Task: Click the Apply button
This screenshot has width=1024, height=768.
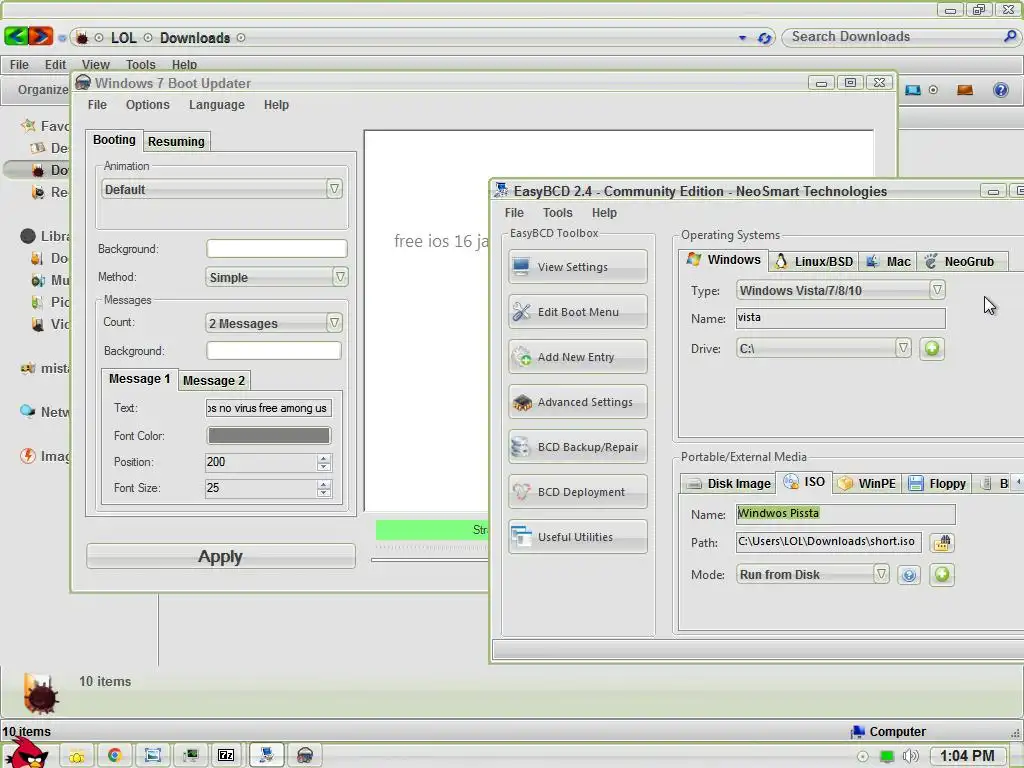Action: click(221, 556)
